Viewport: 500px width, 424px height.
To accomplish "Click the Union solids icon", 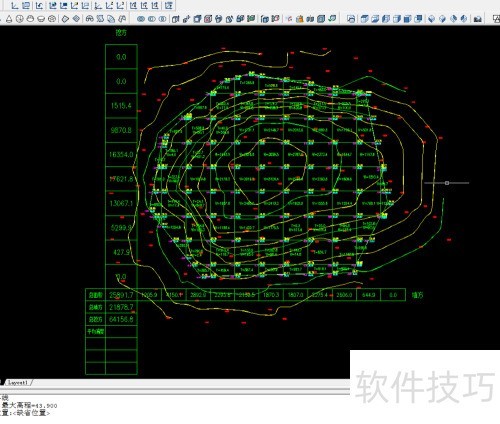I will coord(141,19).
